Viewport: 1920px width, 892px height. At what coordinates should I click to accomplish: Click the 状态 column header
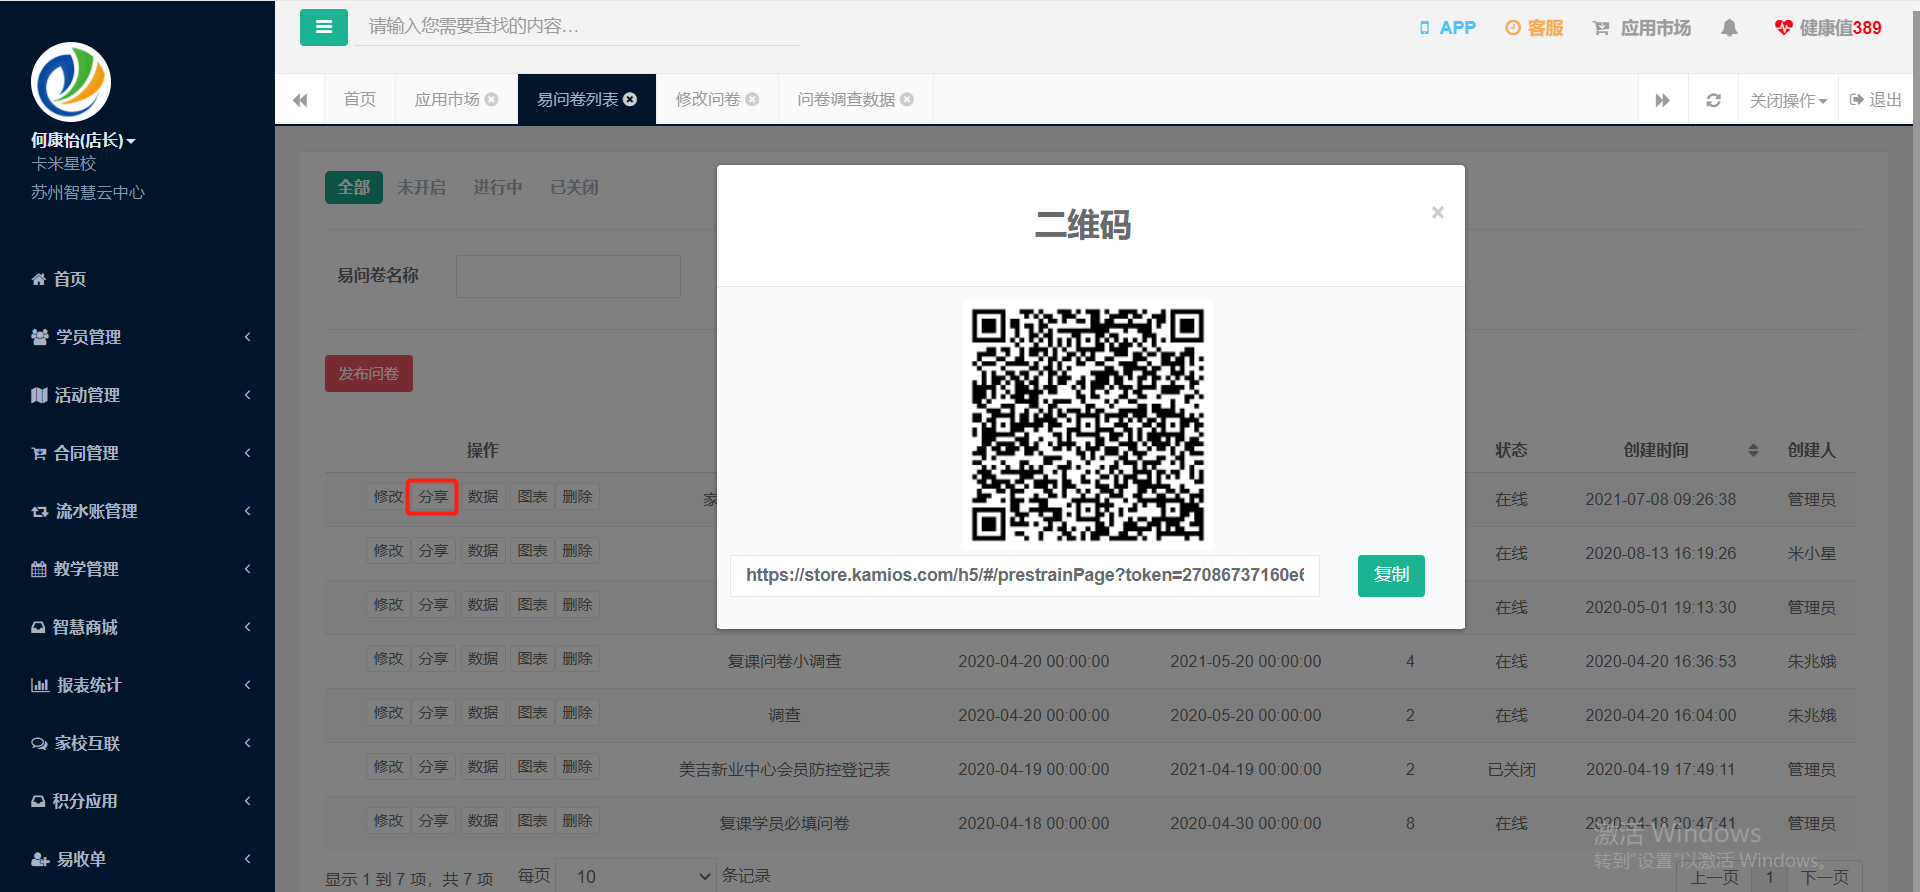click(1511, 450)
